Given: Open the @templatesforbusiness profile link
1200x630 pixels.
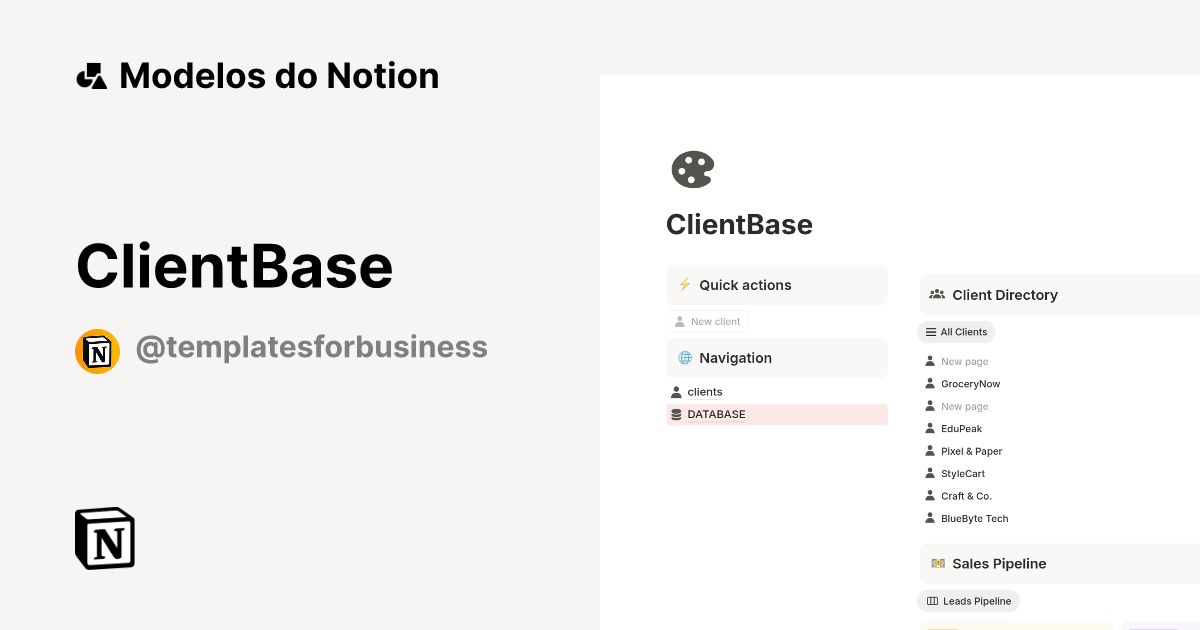Looking at the screenshot, I should pos(313,346).
